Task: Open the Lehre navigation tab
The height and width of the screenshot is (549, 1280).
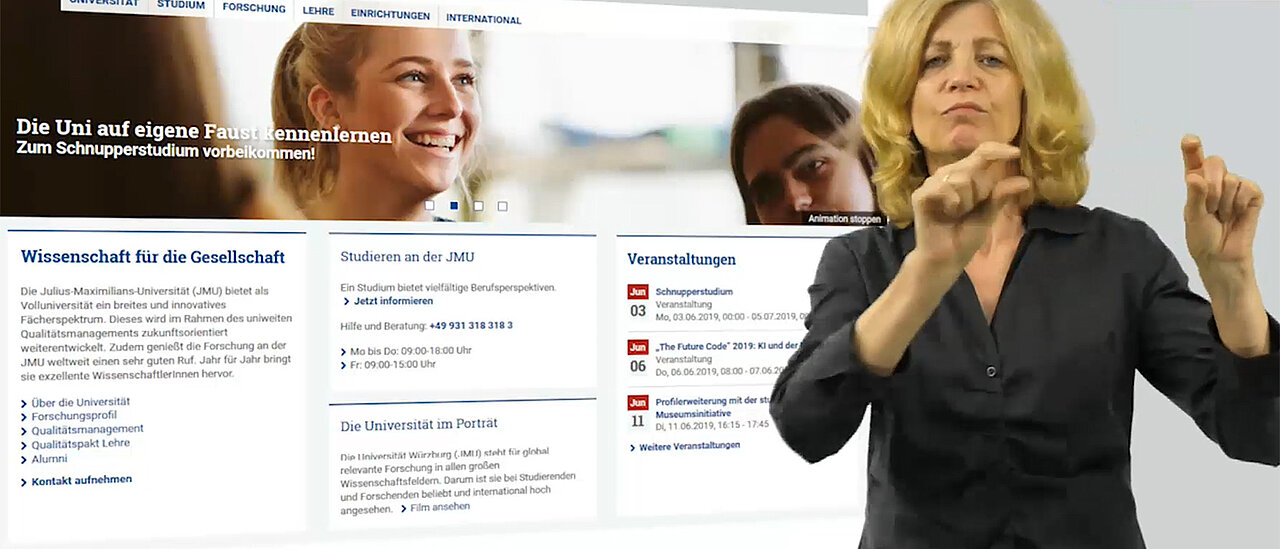Action: (318, 13)
